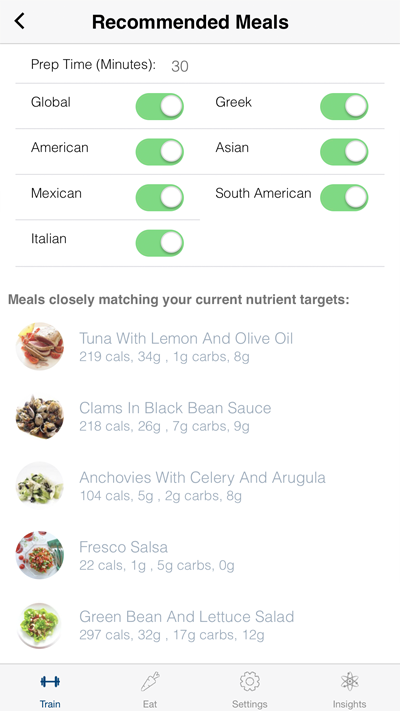Open the Settings gear icon
The width and height of the screenshot is (400, 711).
point(249,681)
